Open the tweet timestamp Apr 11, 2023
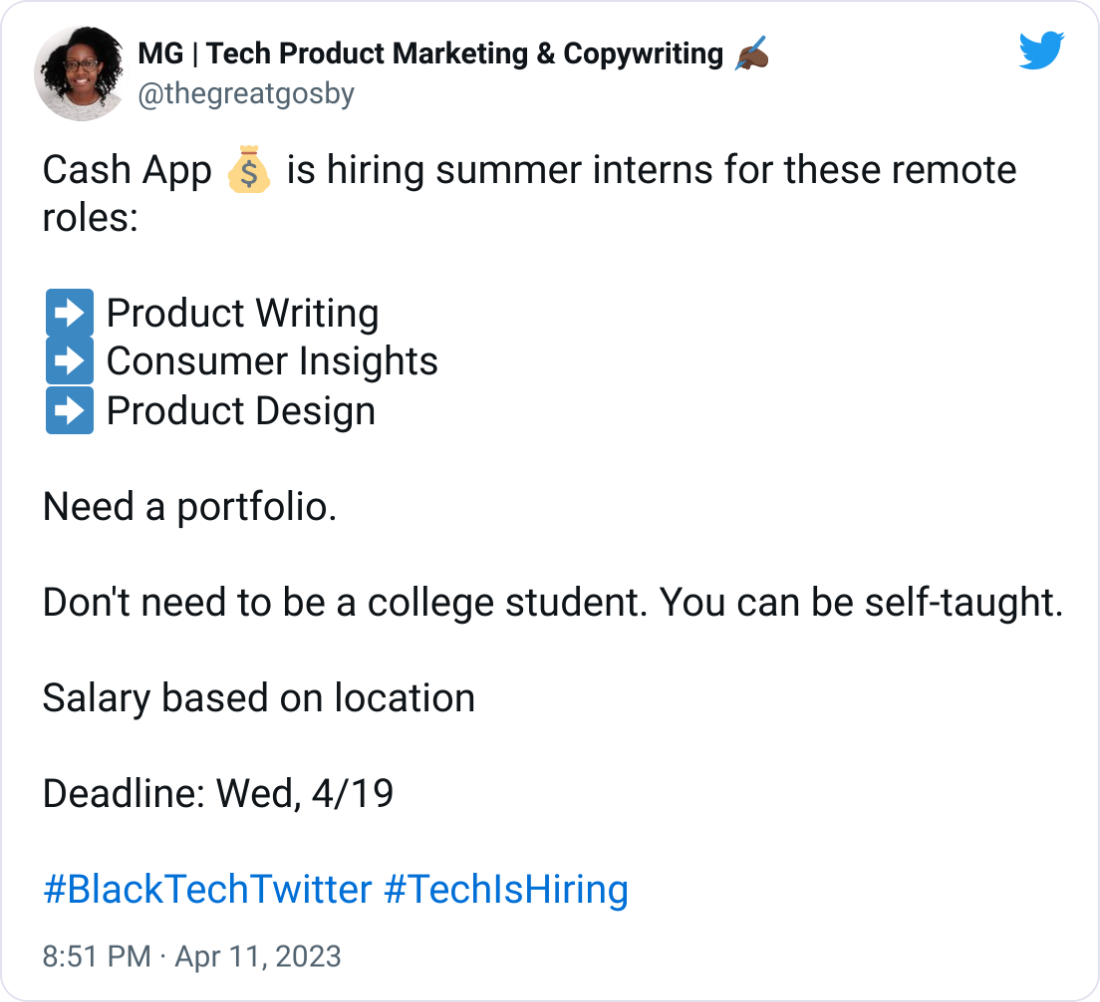 (257, 956)
